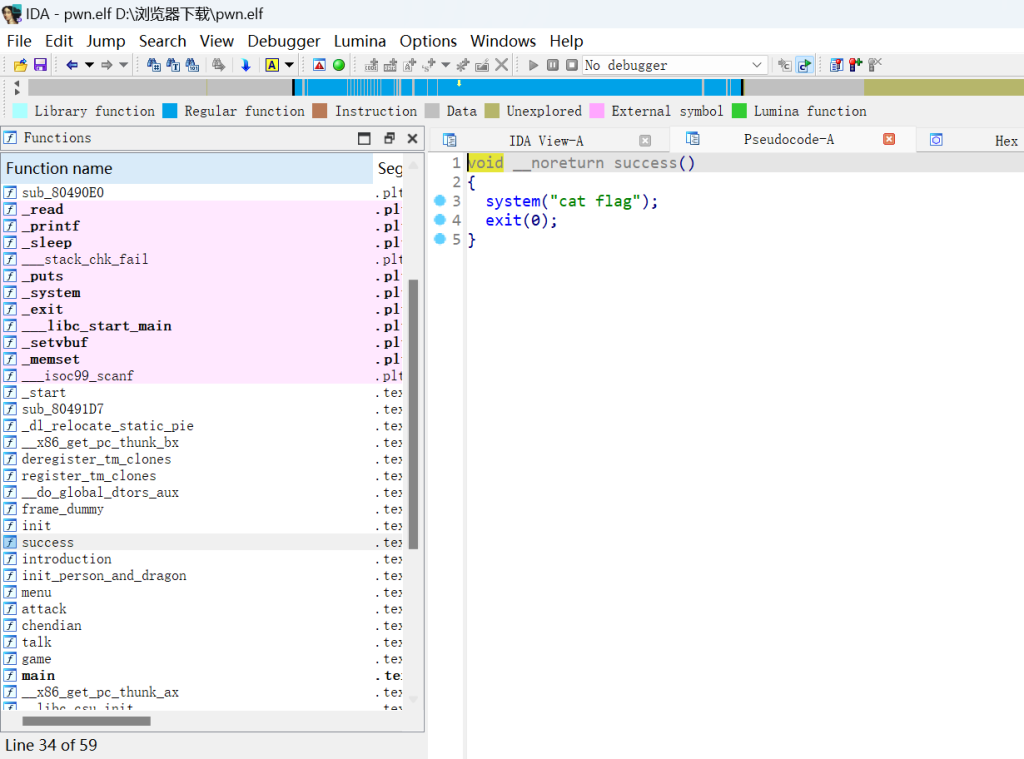
Task: Click the blue down arrow jump icon
Action: pyautogui.click(x=245, y=65)
